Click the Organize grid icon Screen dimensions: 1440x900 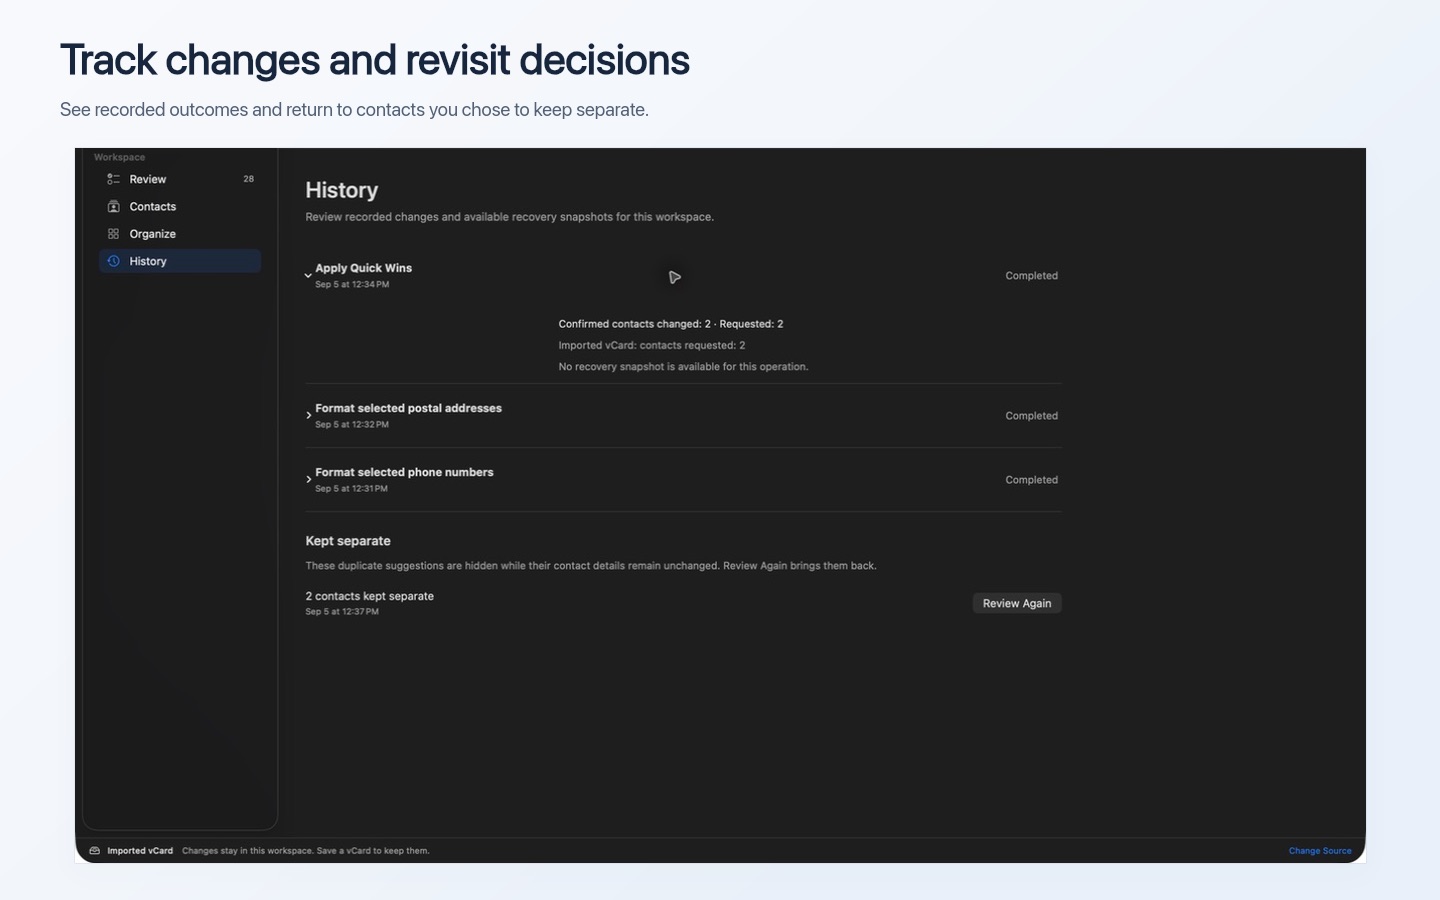point(113,234)
